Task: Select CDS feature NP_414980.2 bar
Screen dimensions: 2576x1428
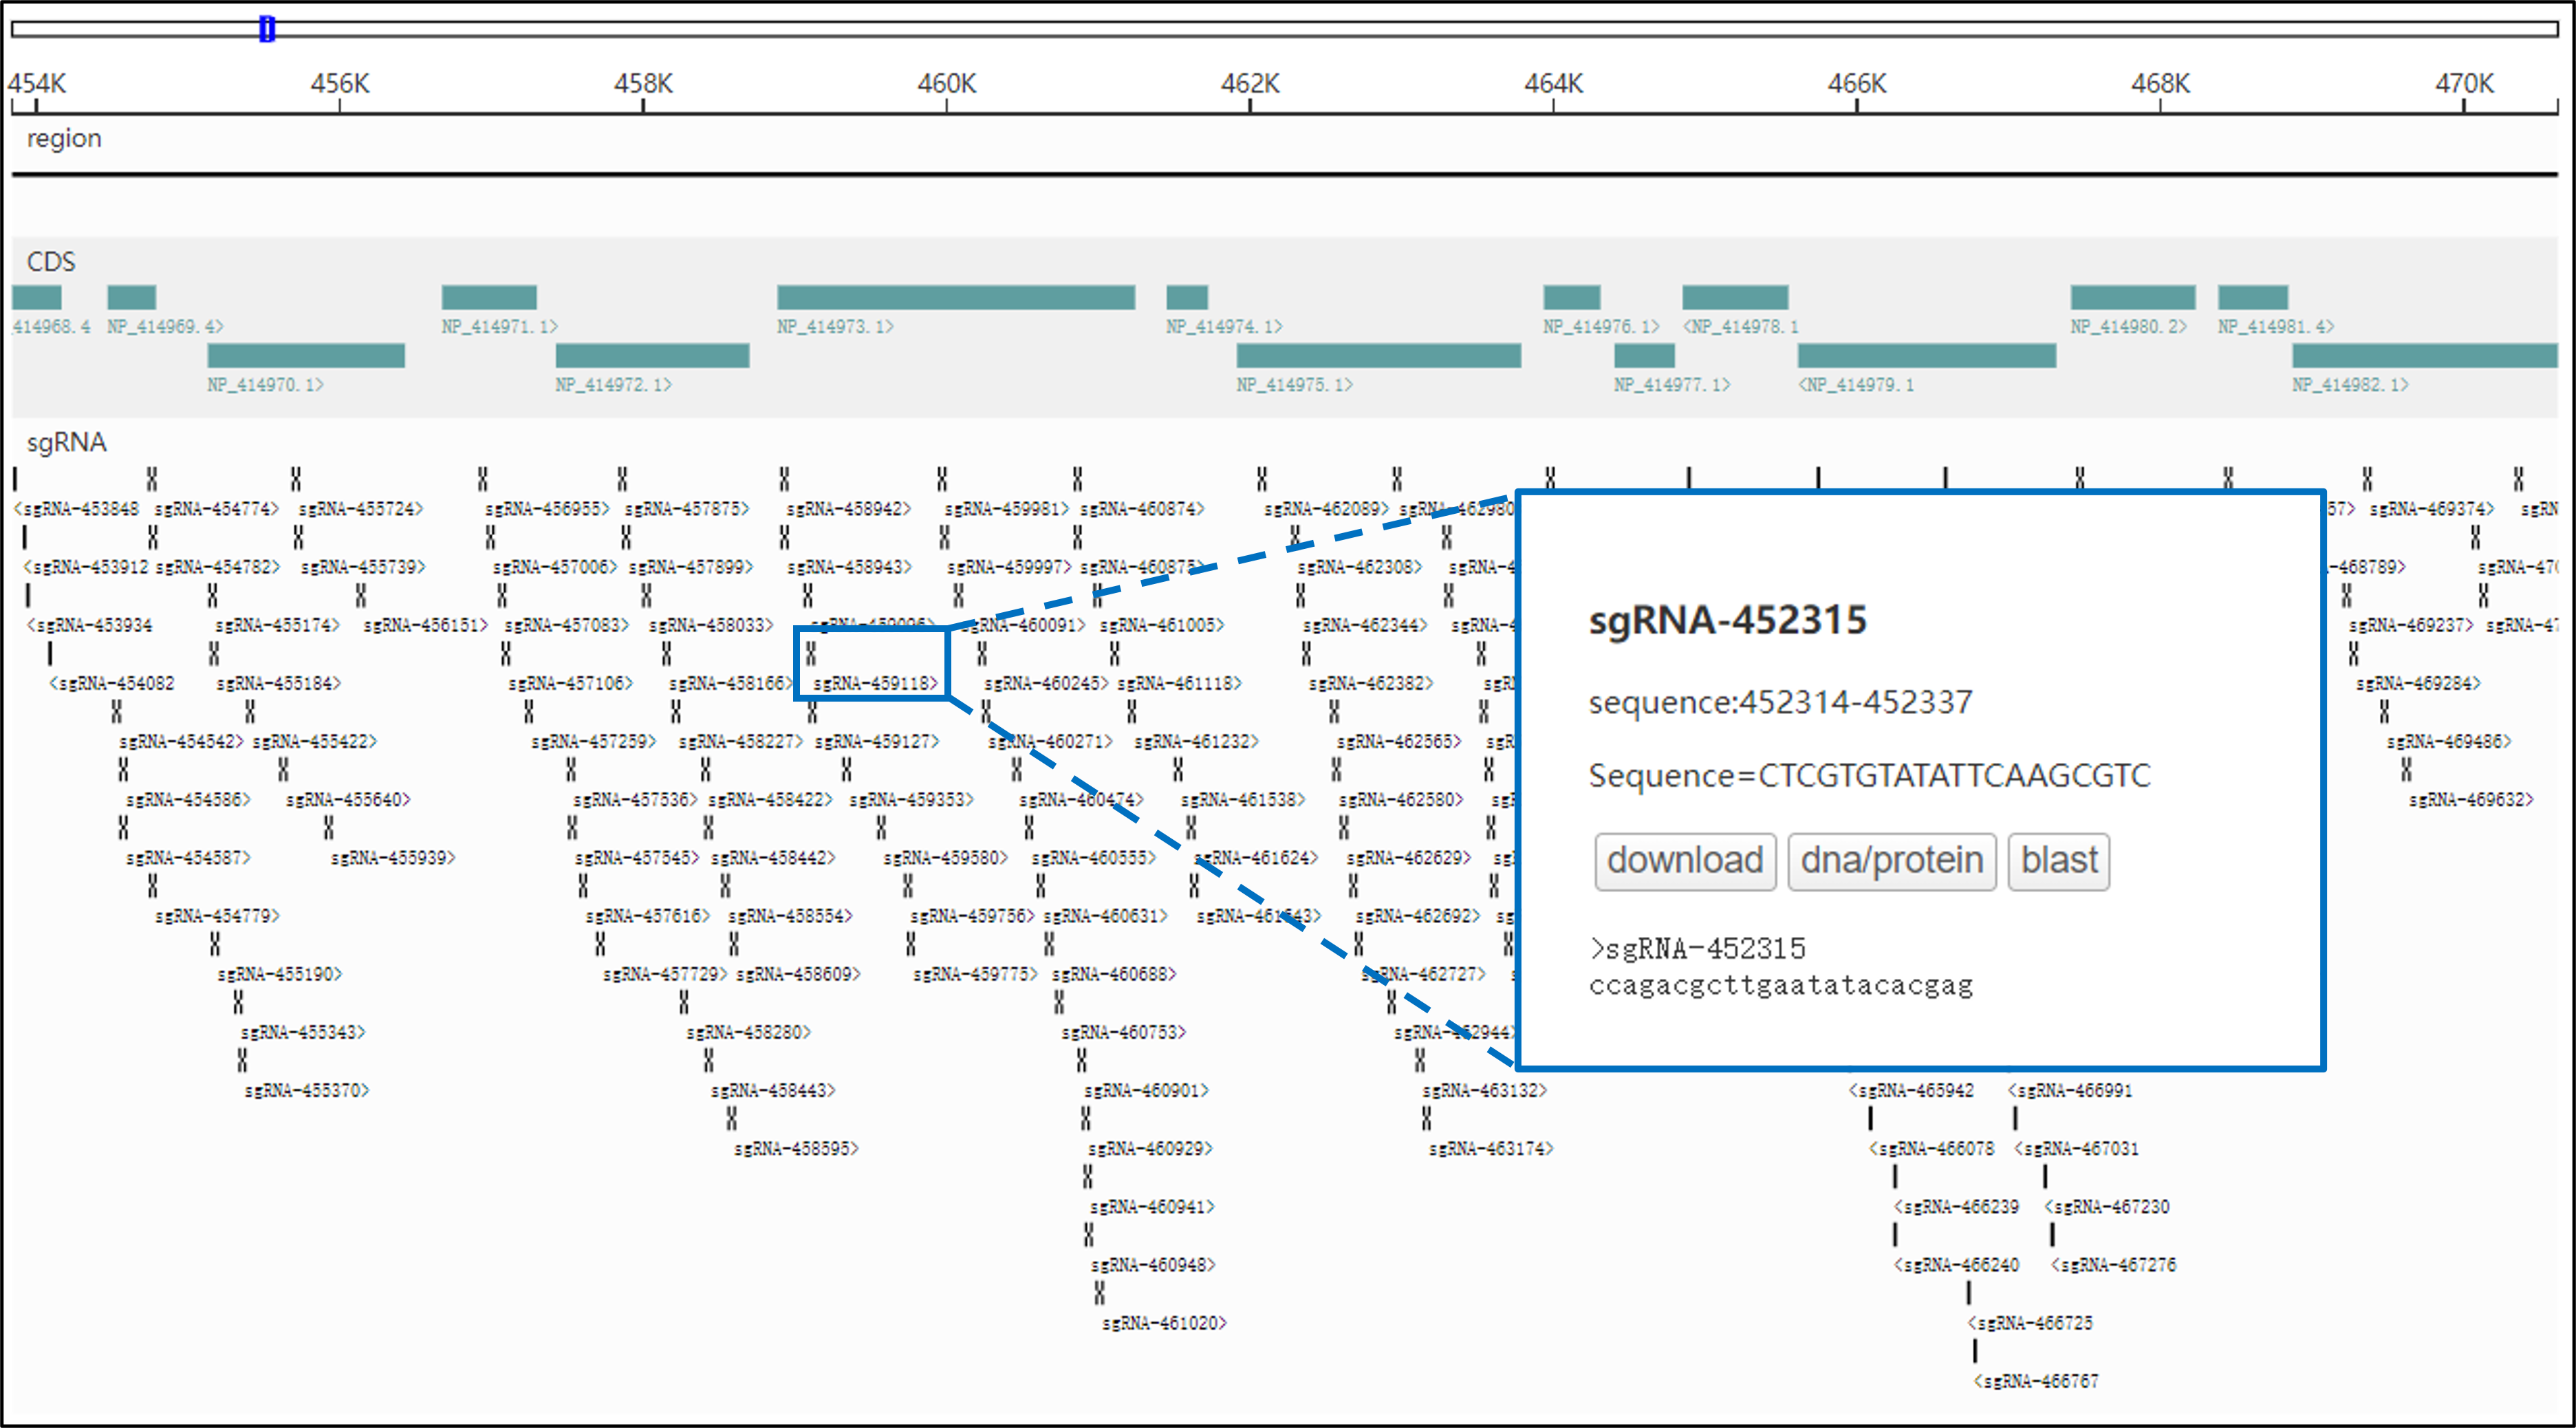Action: 2133,297
